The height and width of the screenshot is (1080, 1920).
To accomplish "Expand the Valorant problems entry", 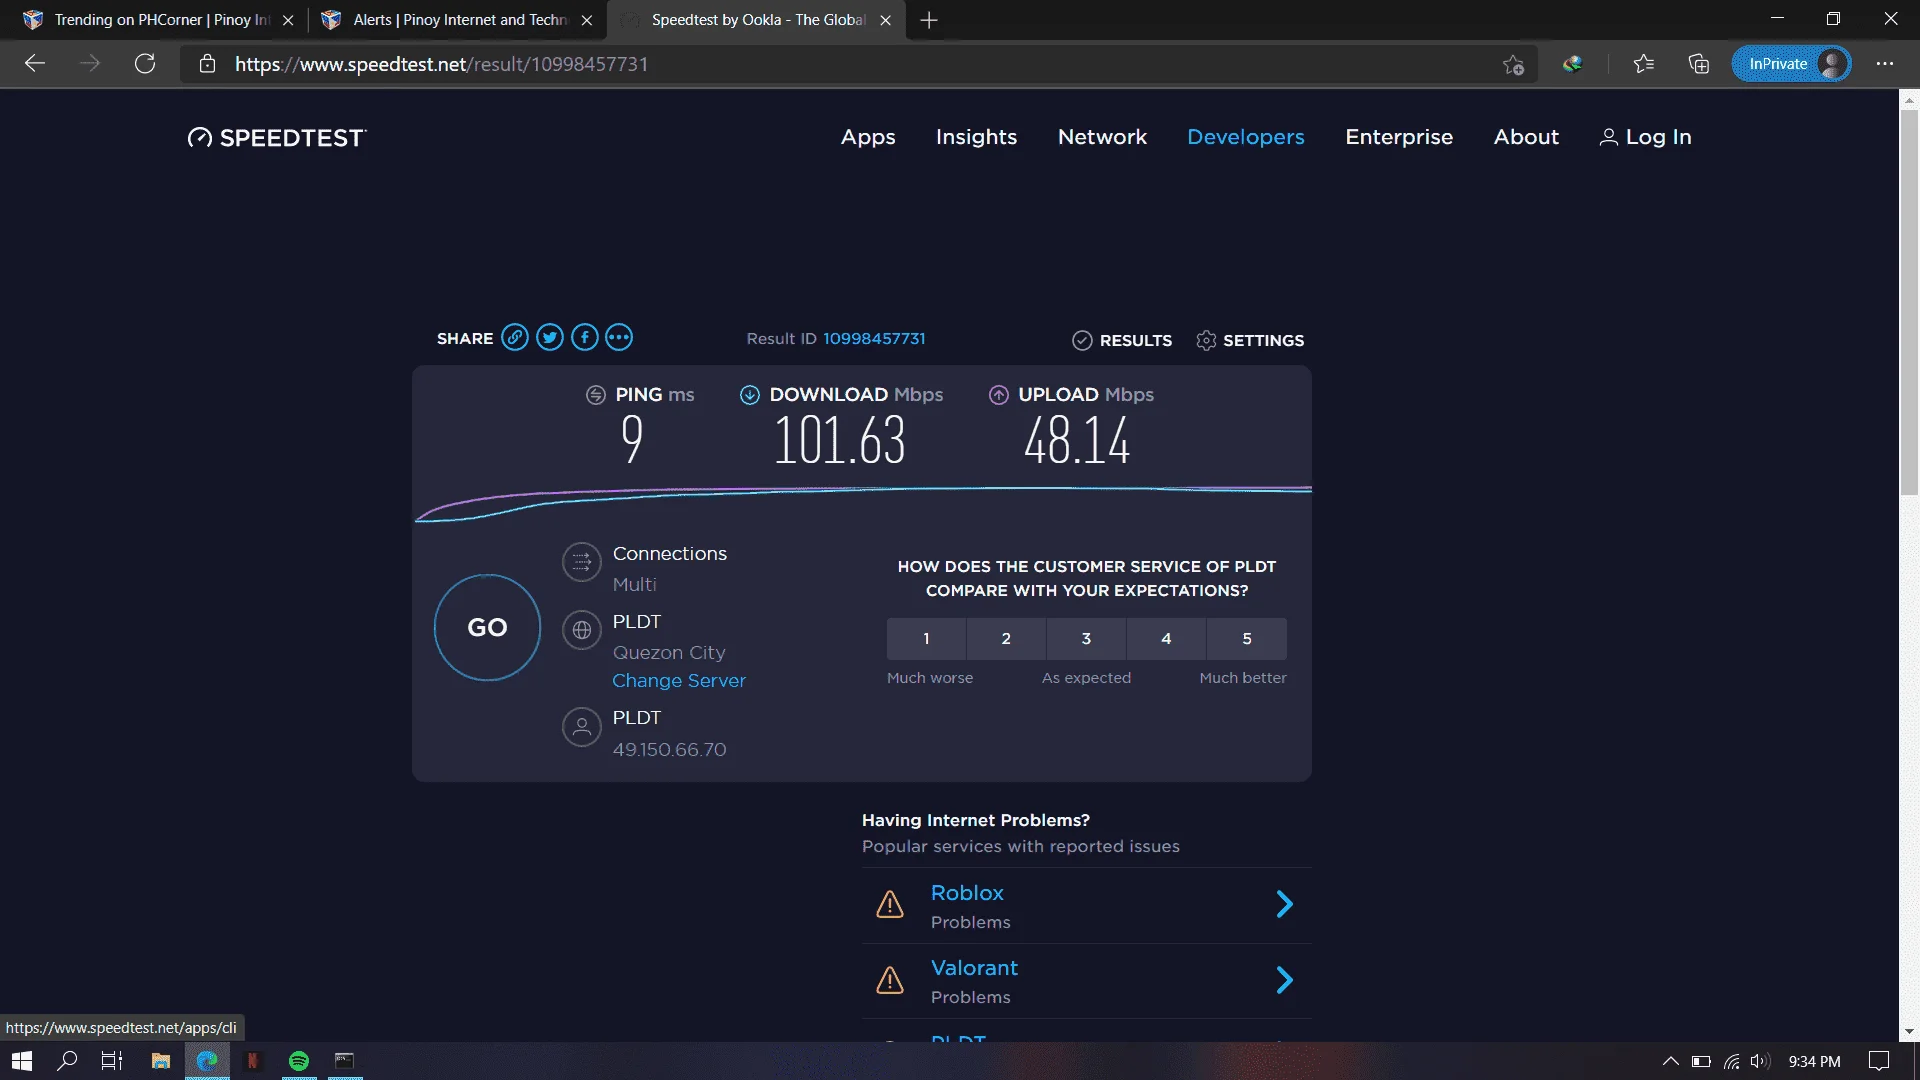I will (x=1285, y=980).
